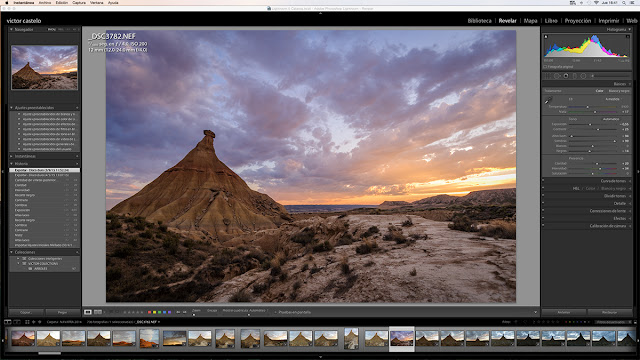Click the Restaurar button

pos(609,312)
